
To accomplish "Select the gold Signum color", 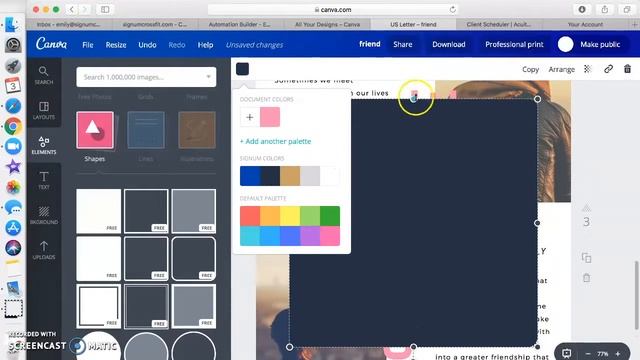I will pos(290,176).
